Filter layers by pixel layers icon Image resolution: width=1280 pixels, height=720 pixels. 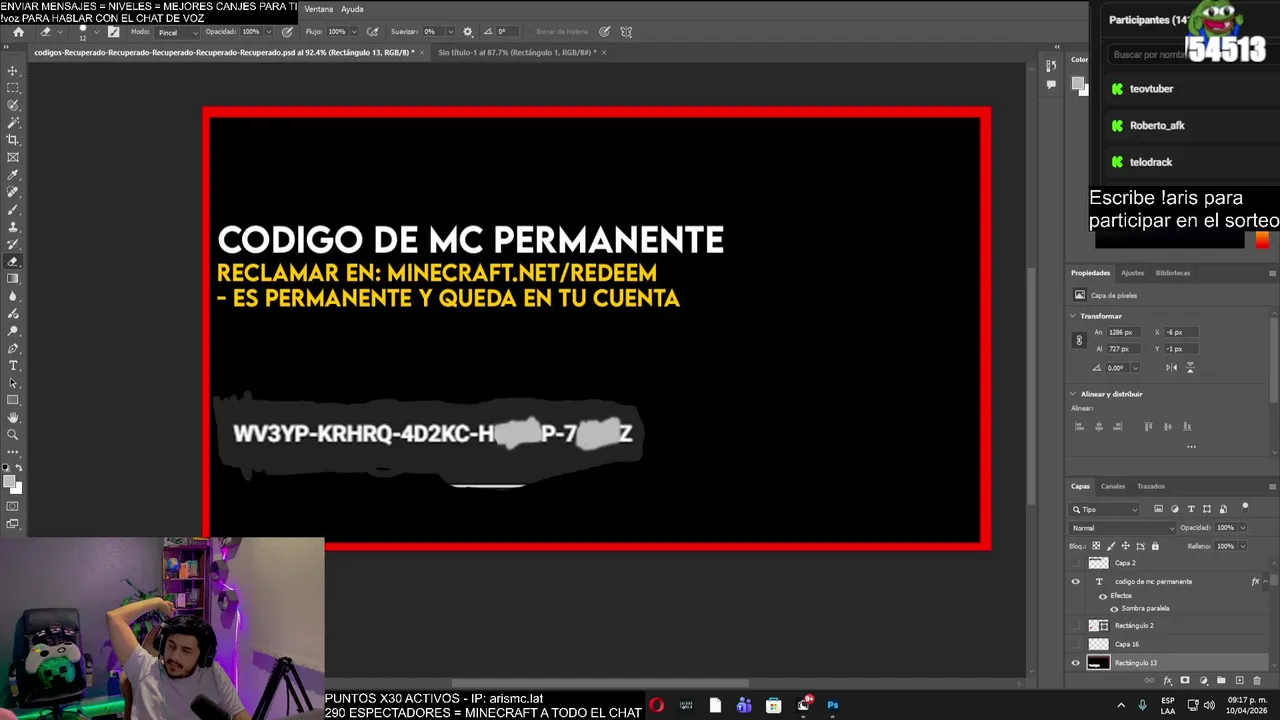click(1158, 509)
